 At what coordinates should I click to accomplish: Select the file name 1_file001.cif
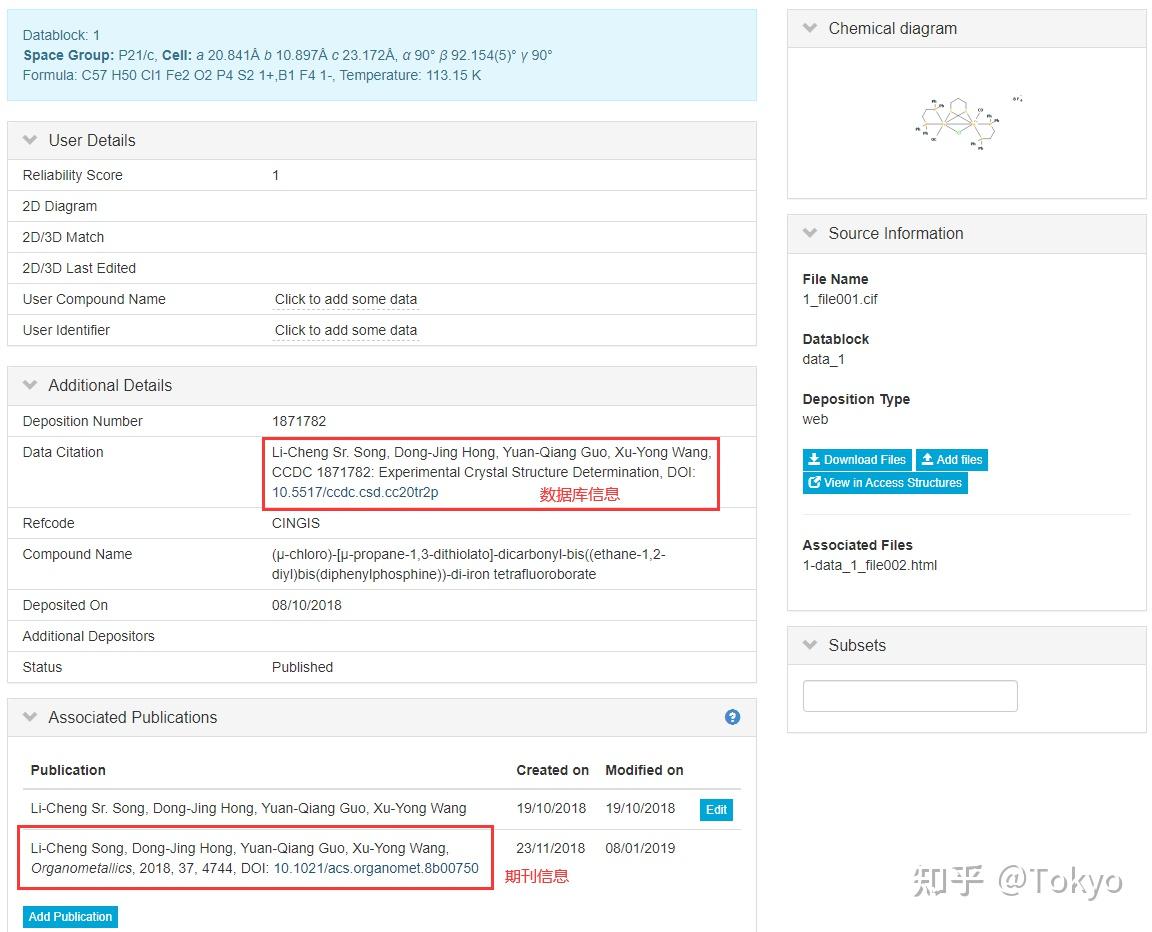coord(840,299)
